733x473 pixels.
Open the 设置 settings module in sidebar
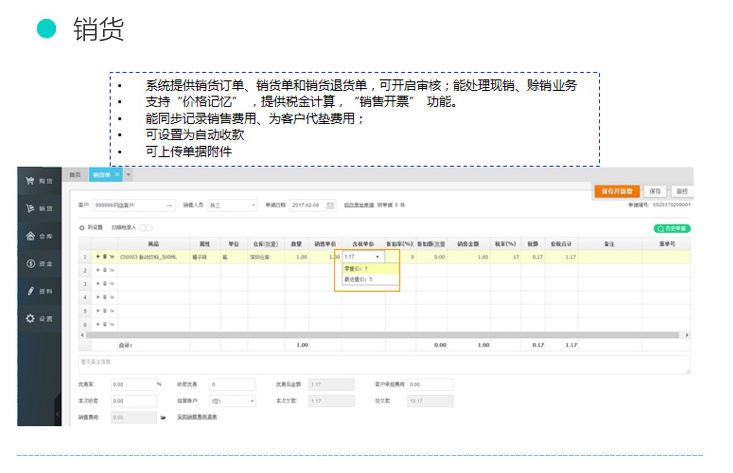click(x=40, y=318)
